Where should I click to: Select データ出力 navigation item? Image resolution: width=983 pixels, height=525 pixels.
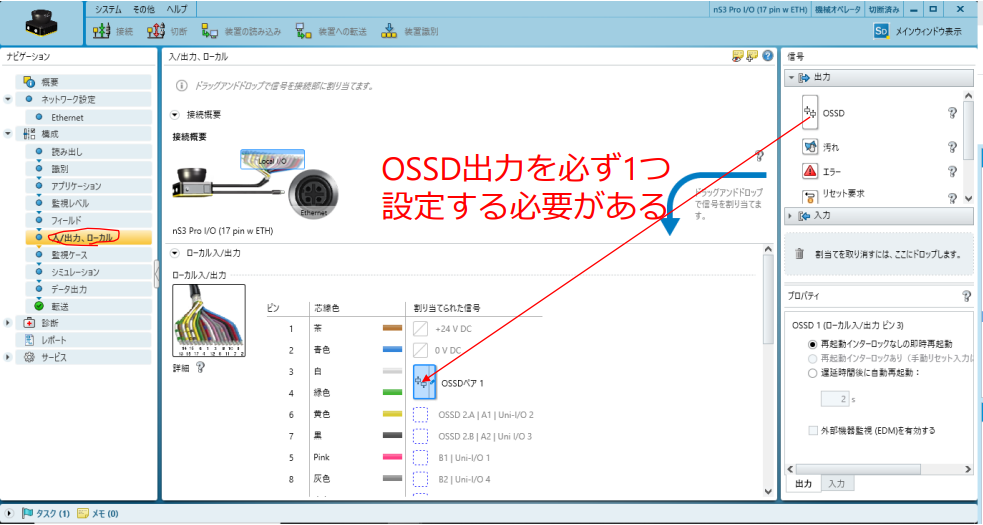pos(87,290)
